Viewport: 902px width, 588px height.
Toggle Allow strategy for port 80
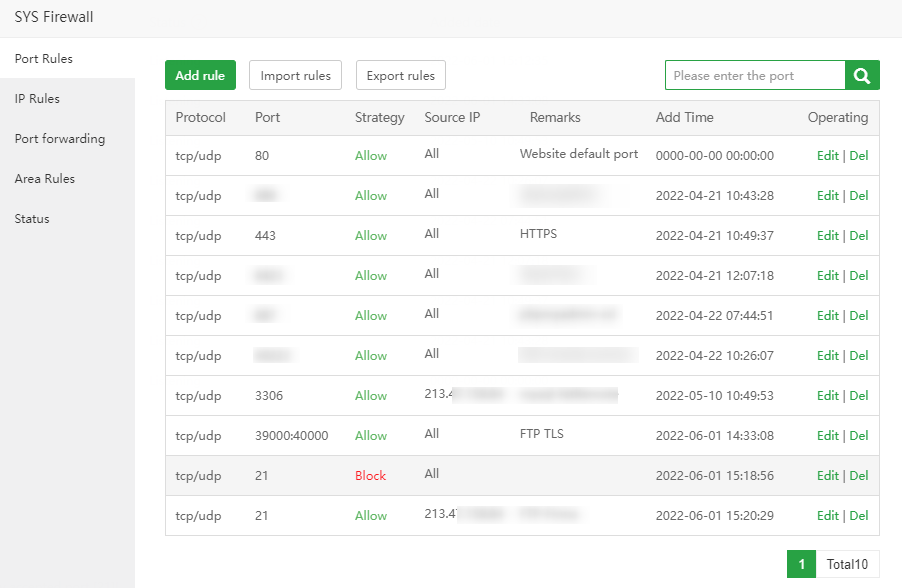pyautogui.click(x=371, y=156)
